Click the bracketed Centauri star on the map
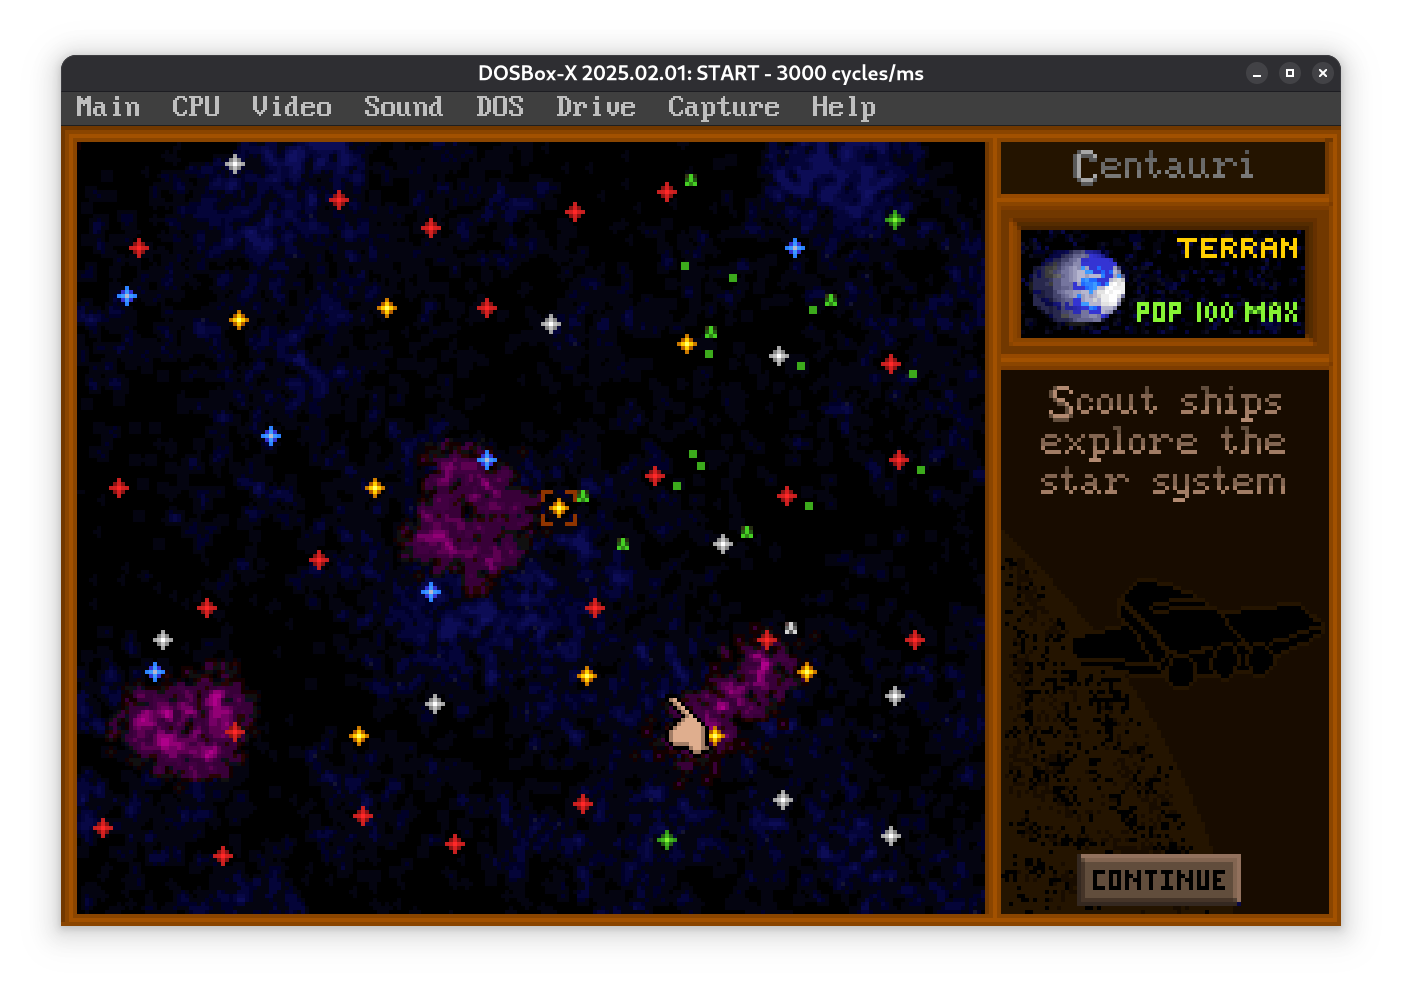 click(x=559, y=508)
